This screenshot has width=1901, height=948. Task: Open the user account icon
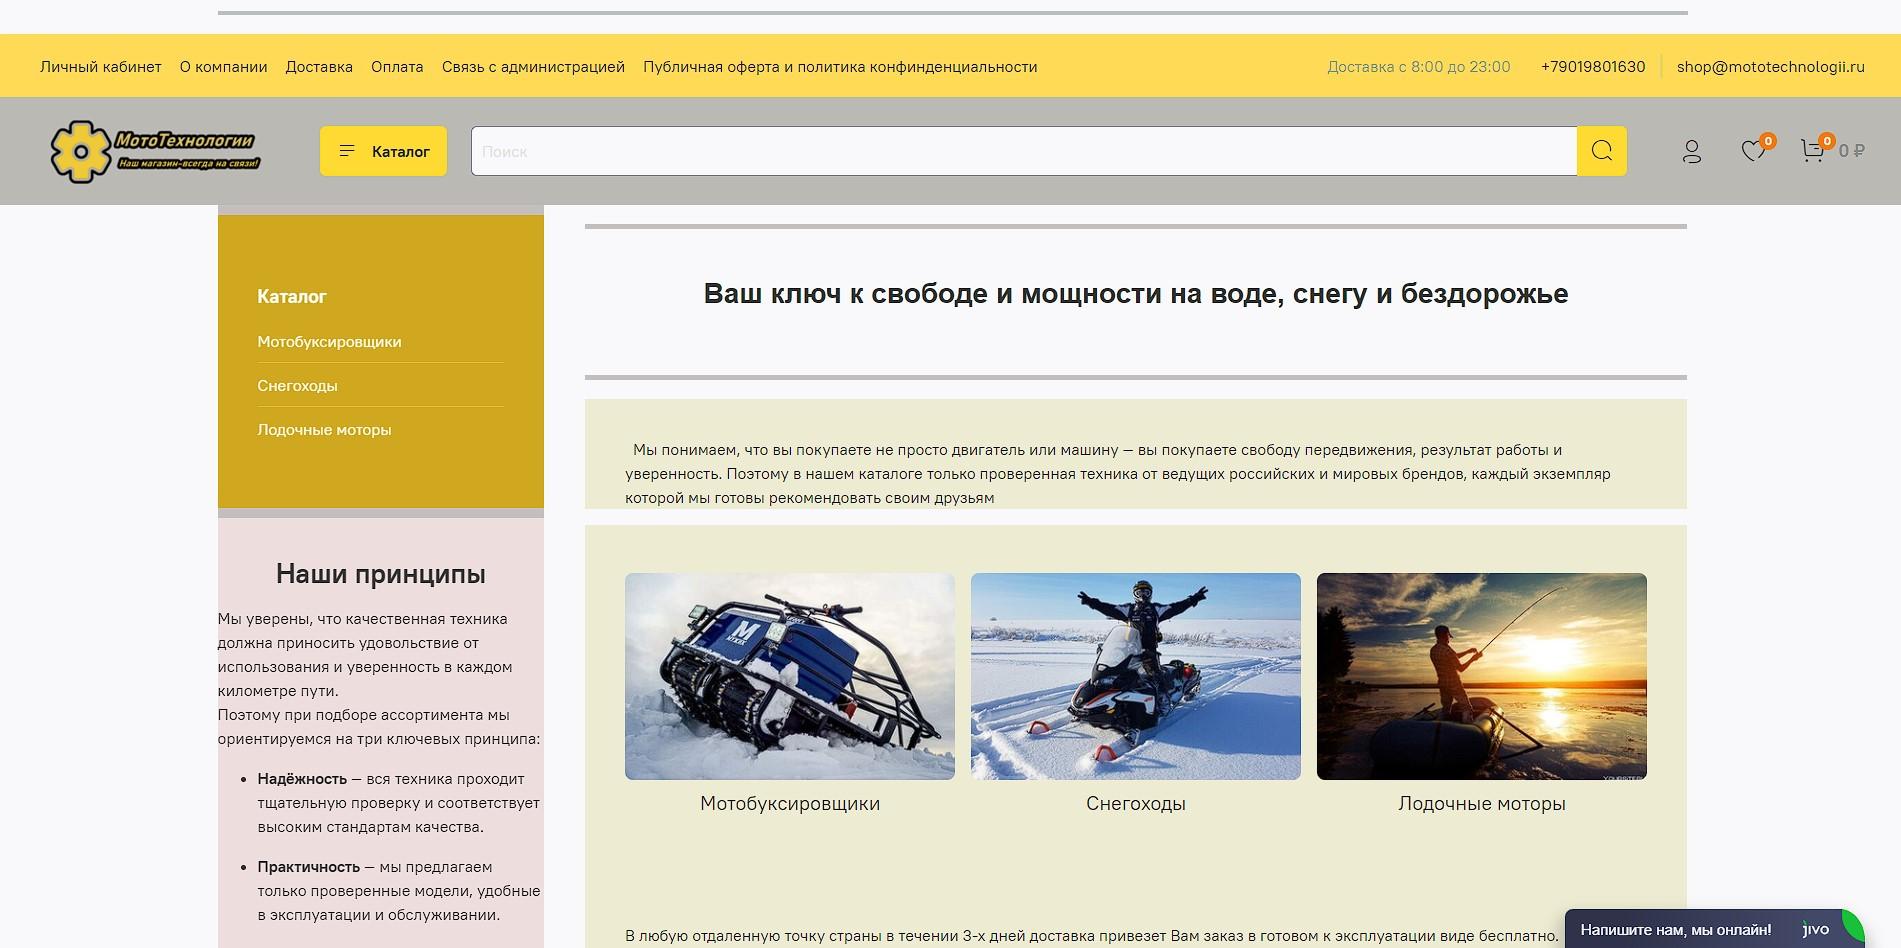(x=1692, y=151)
